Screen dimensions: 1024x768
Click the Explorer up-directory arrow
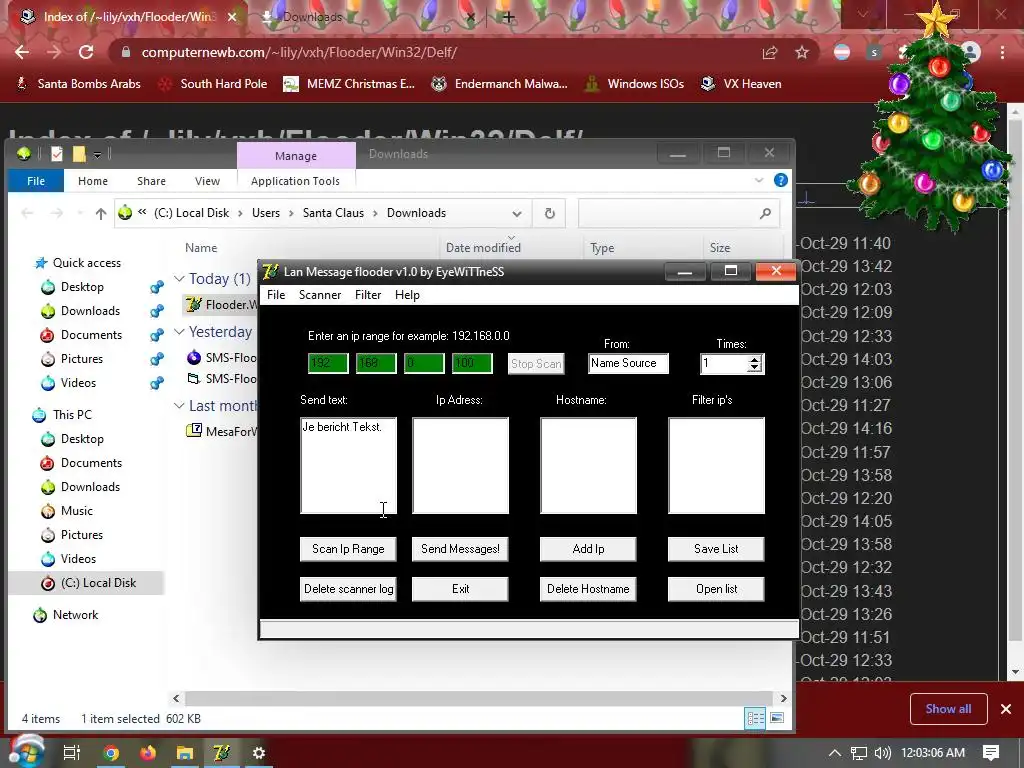click(x=101, y=214)
